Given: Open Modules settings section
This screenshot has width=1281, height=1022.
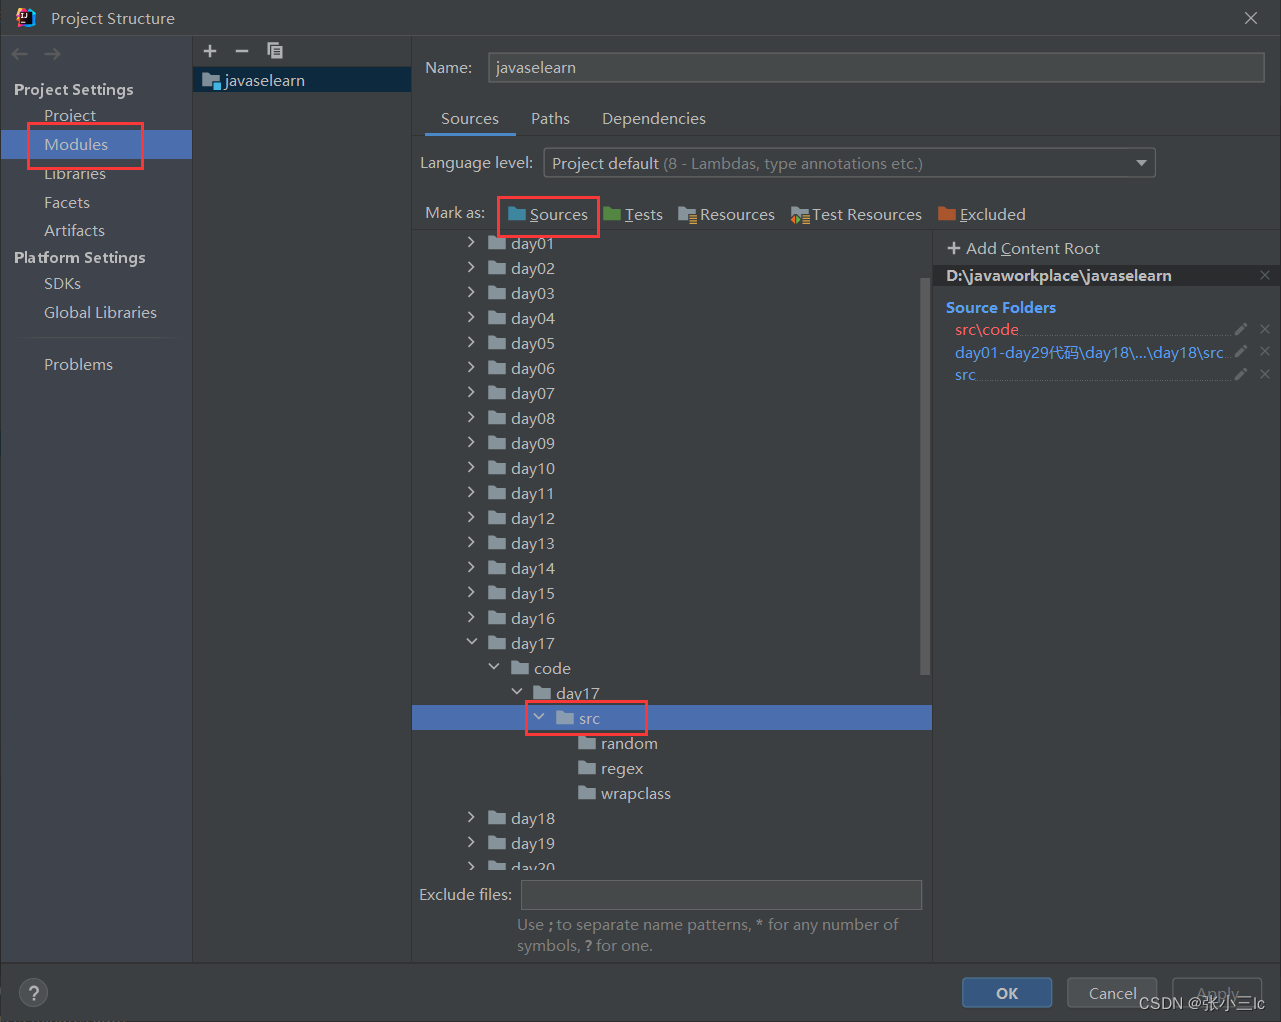Looking at the screenshot, I should (x=76, y=144).
